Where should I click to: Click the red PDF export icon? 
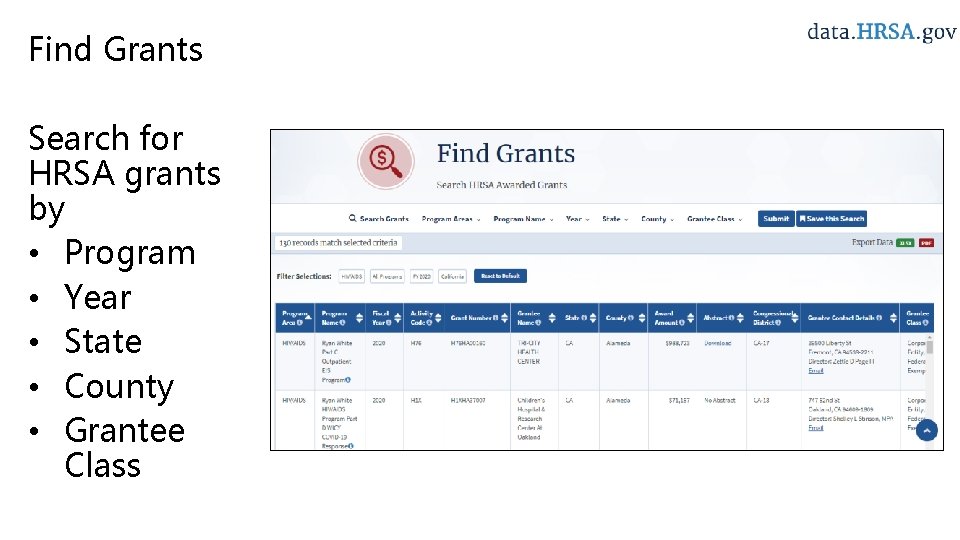click(x=926, y=243)
